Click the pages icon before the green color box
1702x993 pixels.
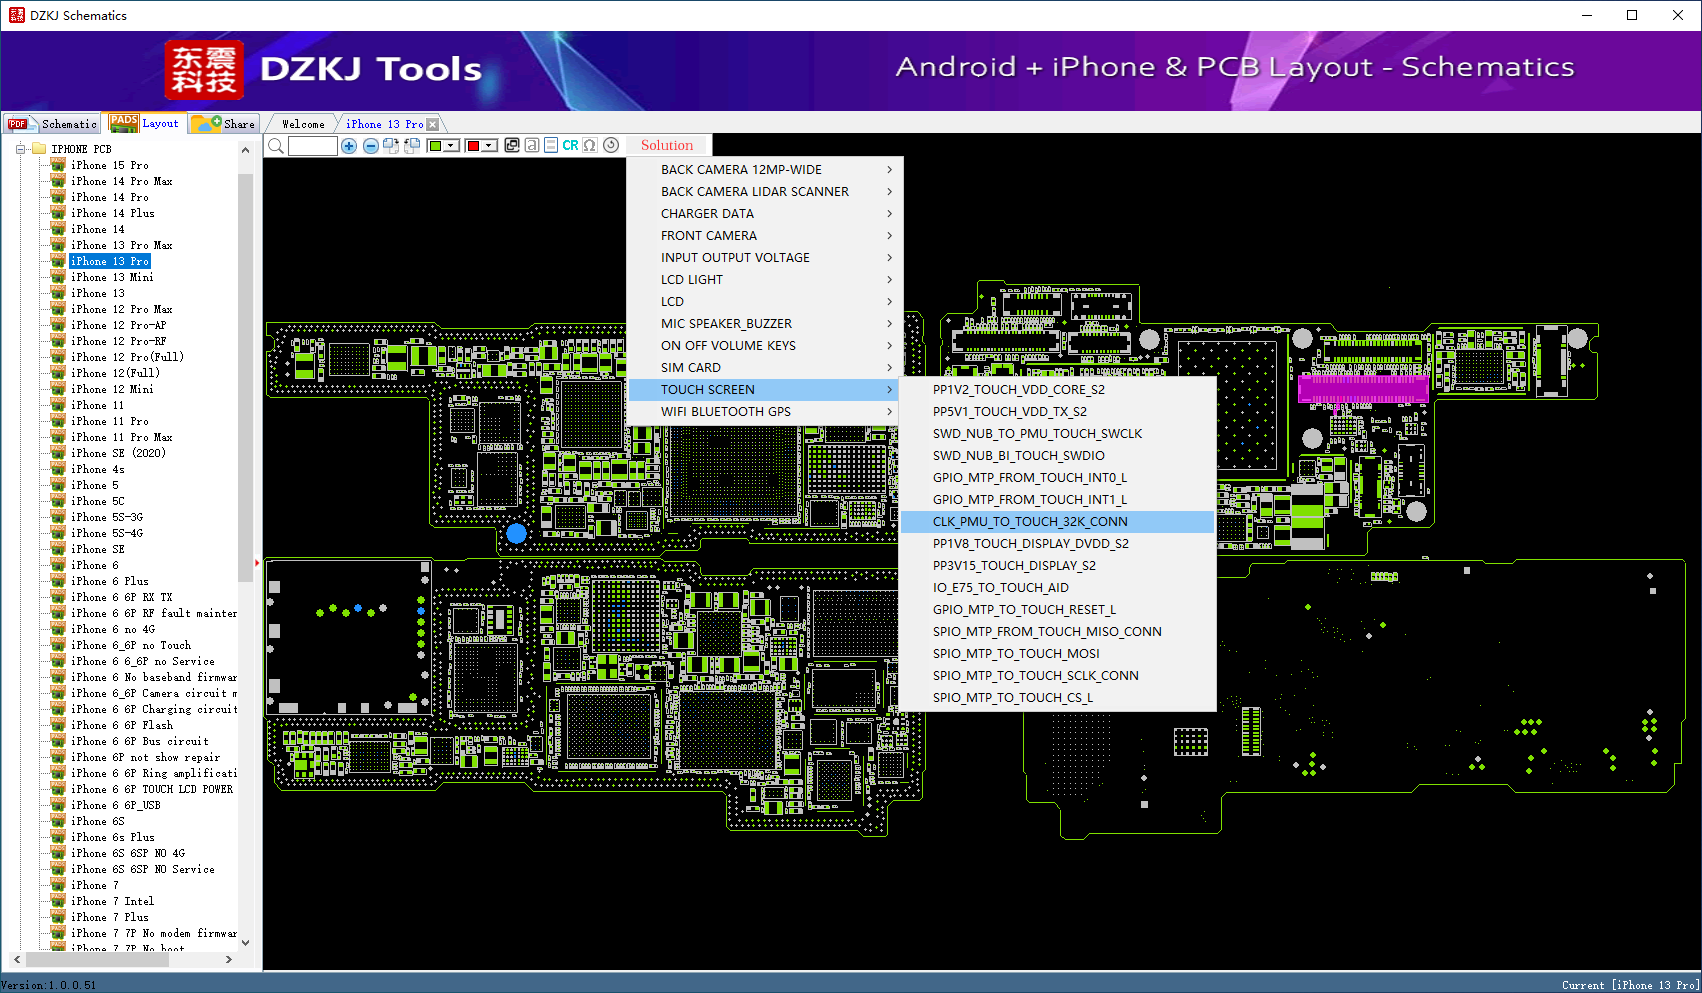pos(412,146)
